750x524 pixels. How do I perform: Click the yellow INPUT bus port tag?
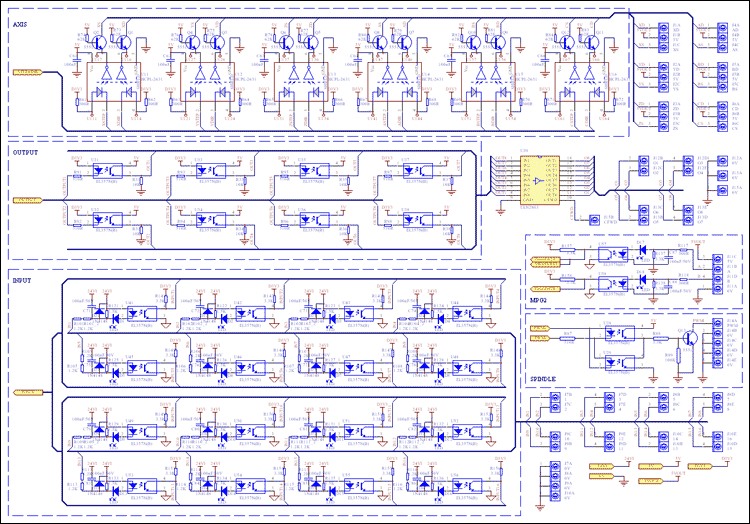[28, 392]
